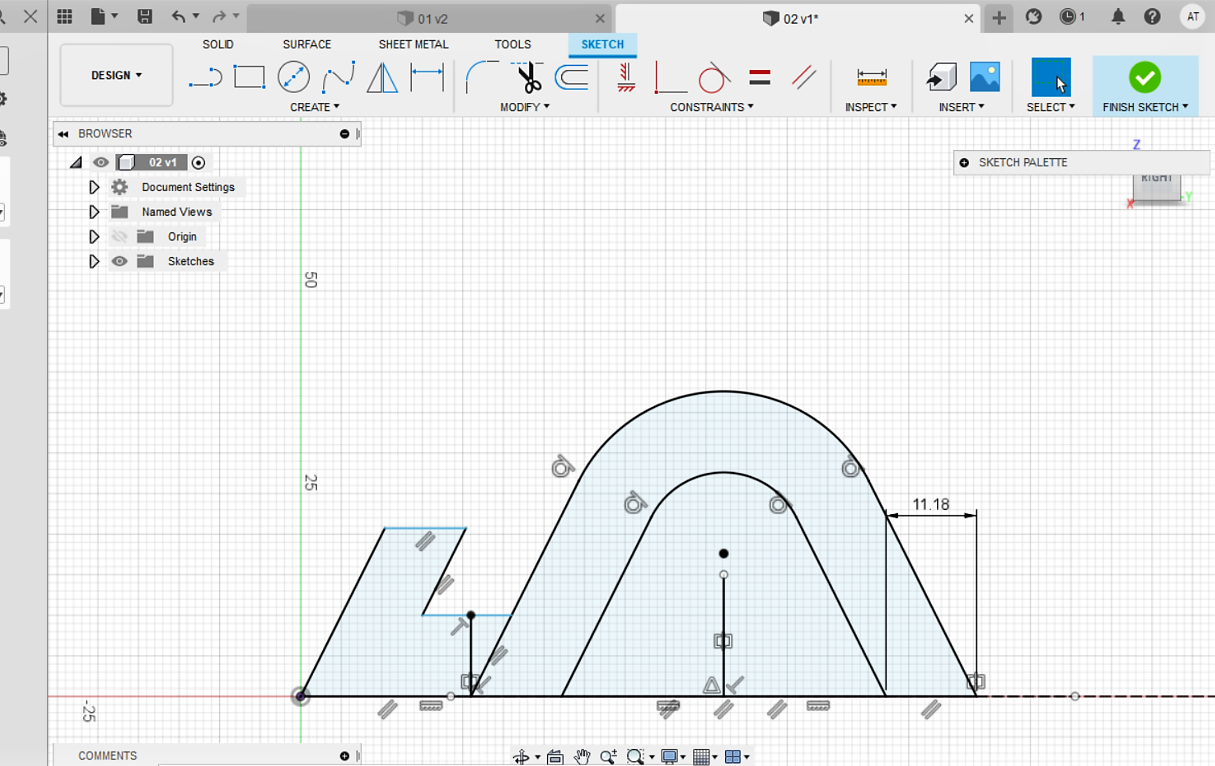Activate the Select cursor tool

pyautogui.click(x=1051, y=77)
